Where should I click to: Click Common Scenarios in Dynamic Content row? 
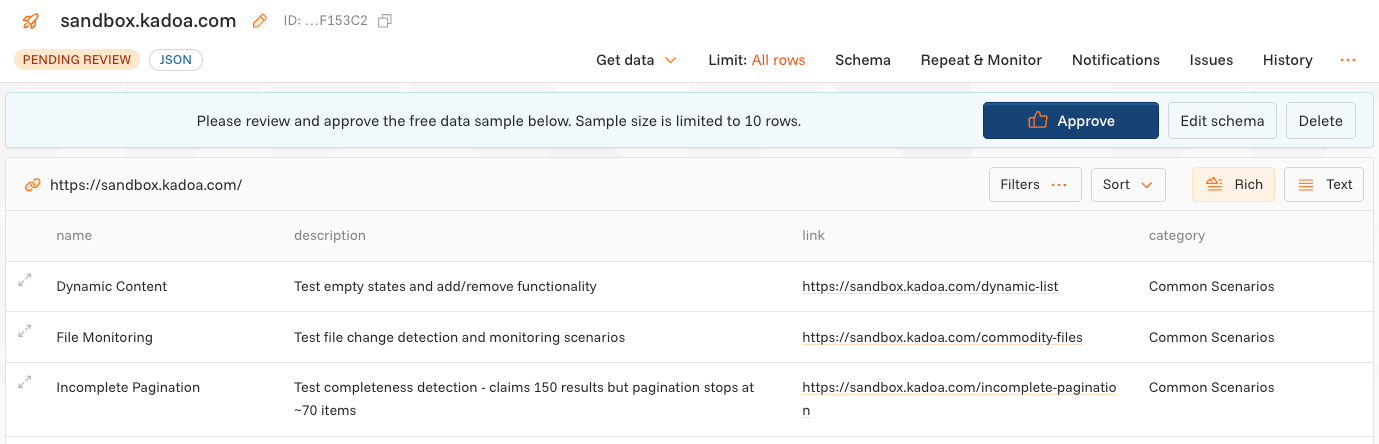point(1212,286)
